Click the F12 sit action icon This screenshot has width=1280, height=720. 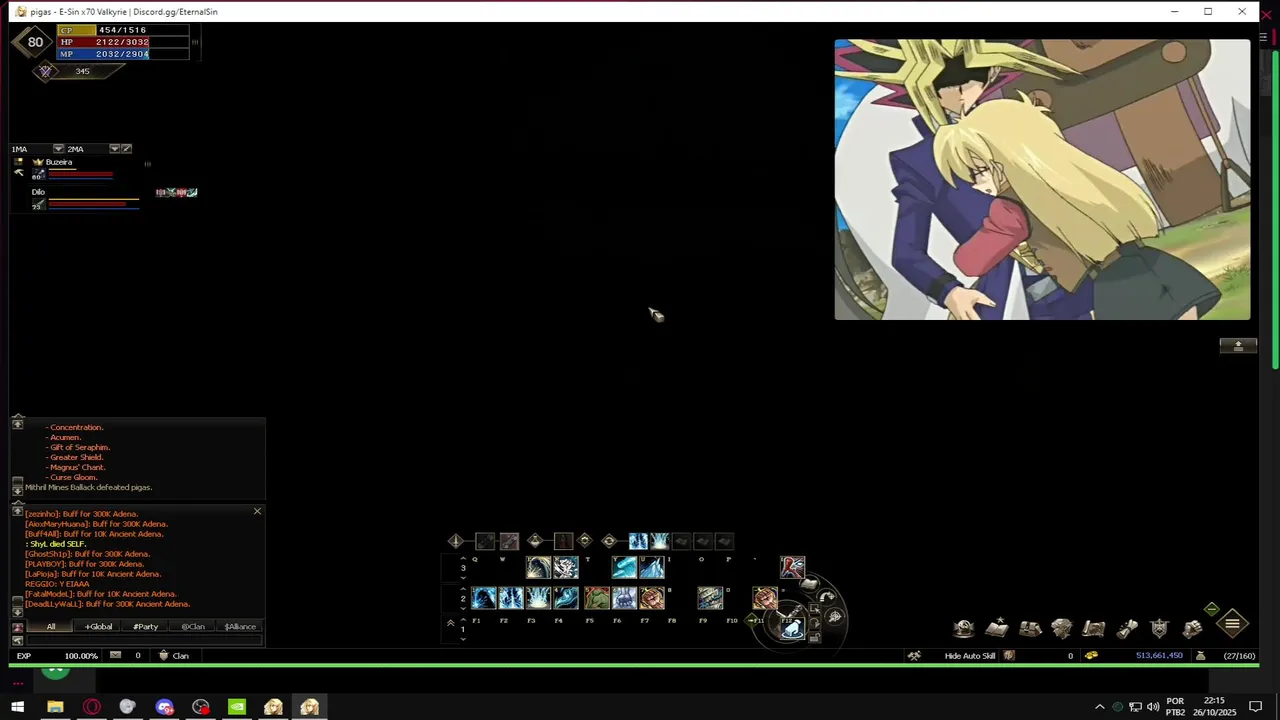point(792,628)
